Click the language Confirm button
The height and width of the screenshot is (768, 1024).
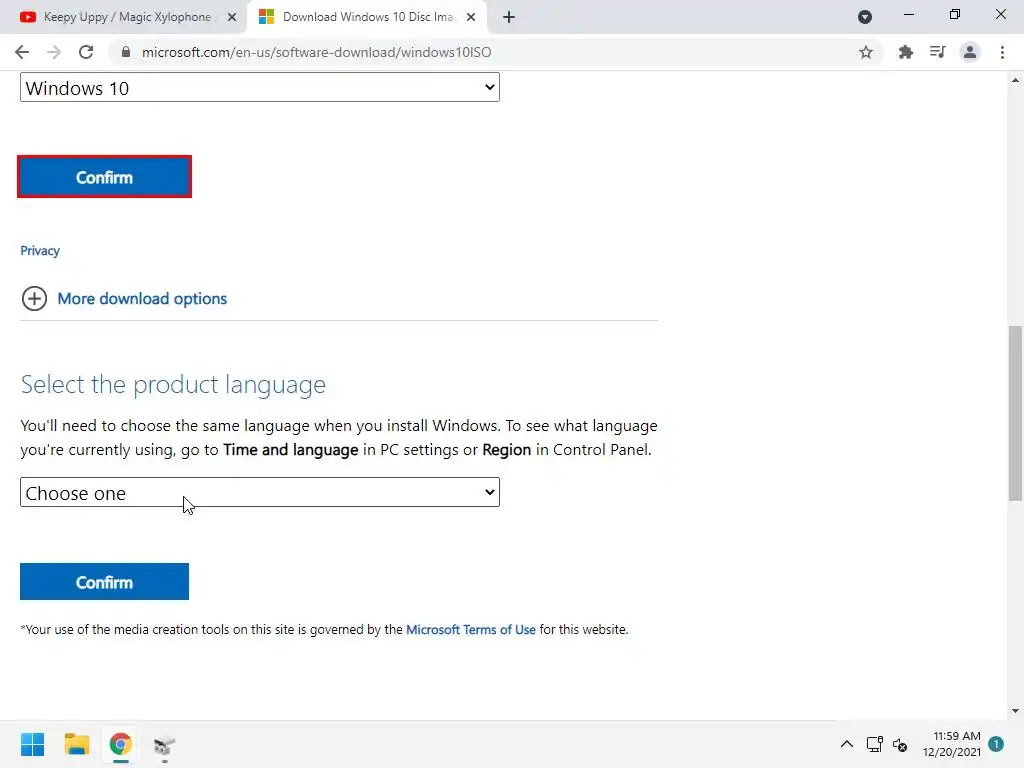[x=104, y=582]
